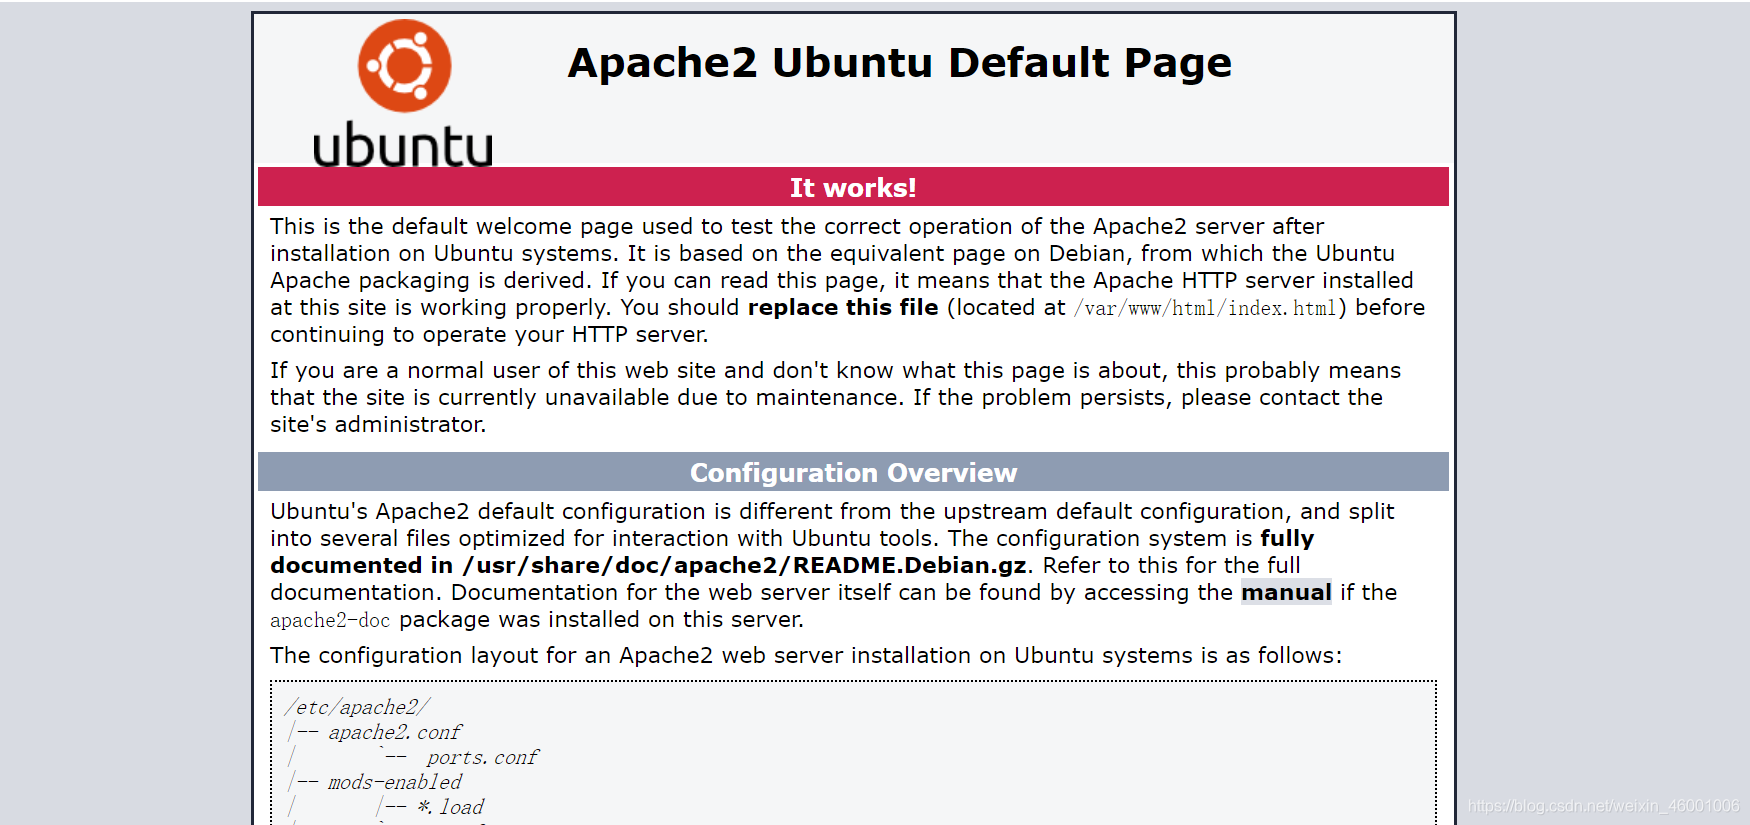
Task: Click 'The configuration layout for an Apache2' sentence
Action: pos(806,656)
